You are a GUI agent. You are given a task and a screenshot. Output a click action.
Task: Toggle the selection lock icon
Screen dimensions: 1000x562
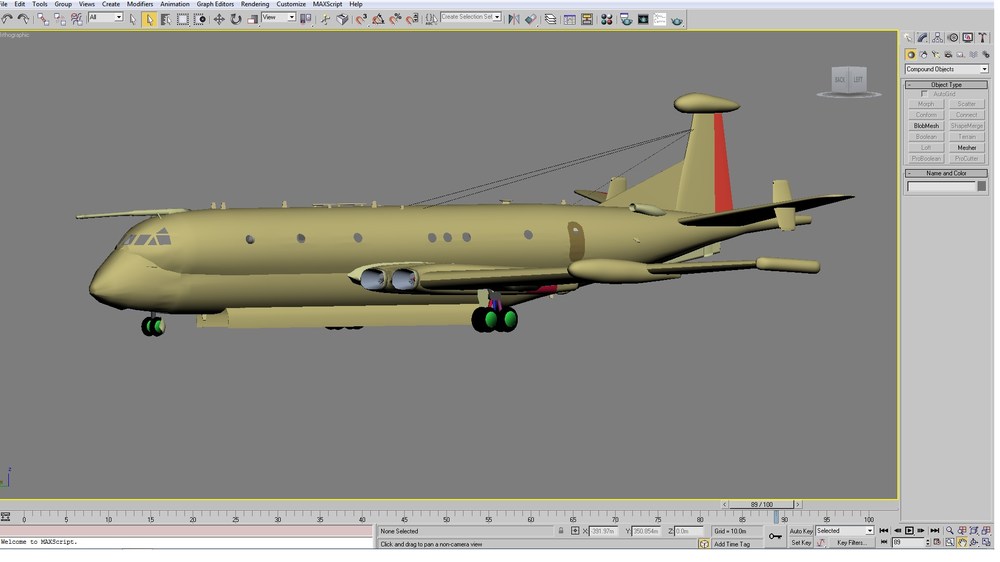click(561, 531)
